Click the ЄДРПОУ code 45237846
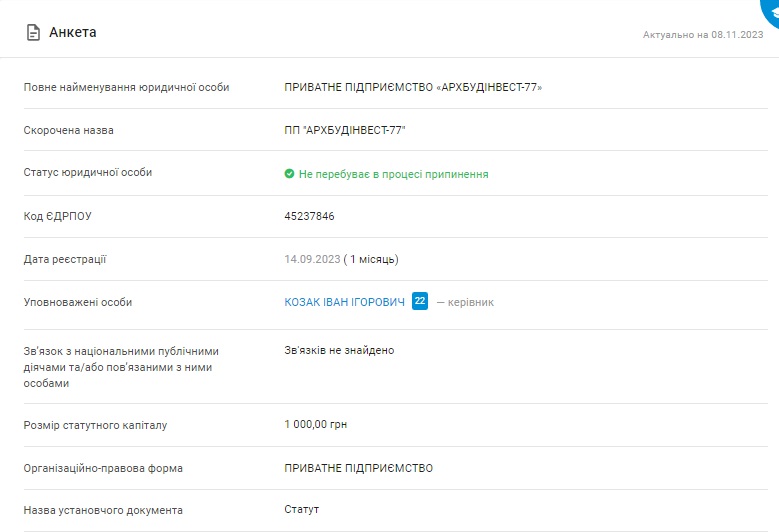The image size is (779, 532). click(309, 216)
